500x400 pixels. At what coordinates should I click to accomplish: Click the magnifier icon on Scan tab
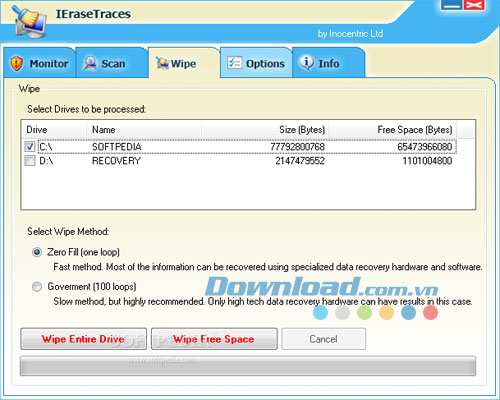90,63
